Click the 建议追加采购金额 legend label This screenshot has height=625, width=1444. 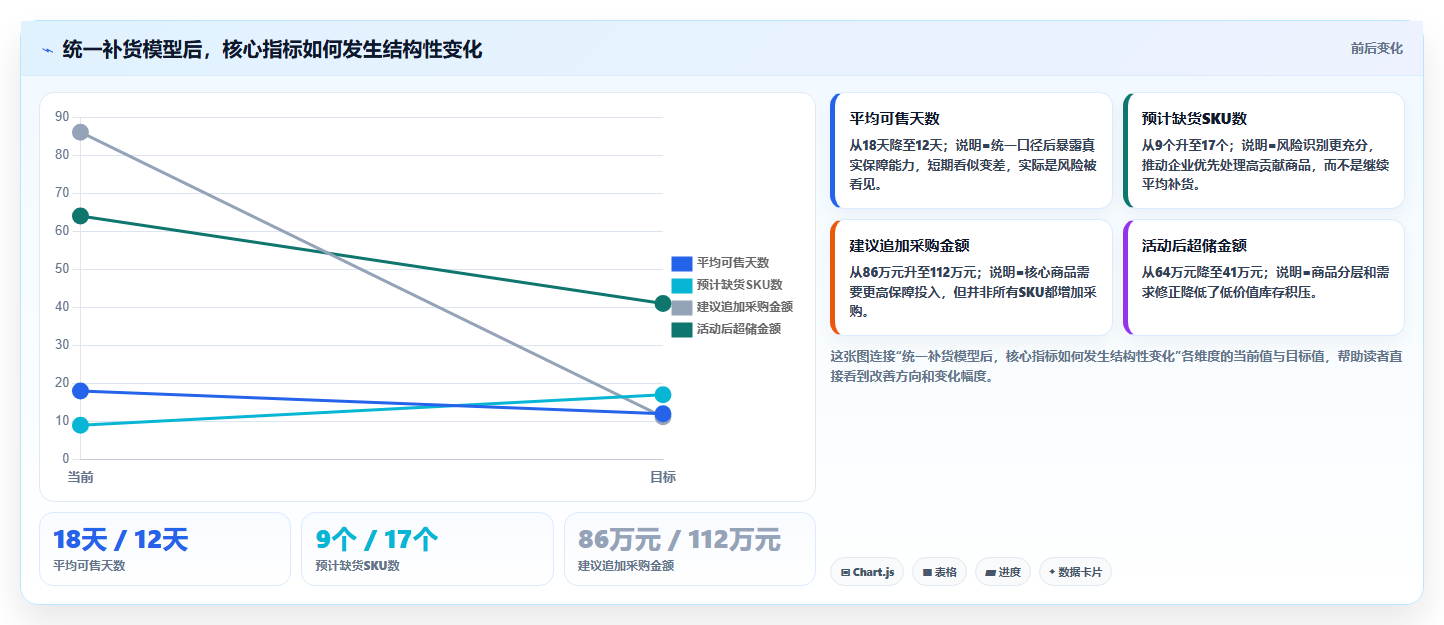[x=745, y=307]
